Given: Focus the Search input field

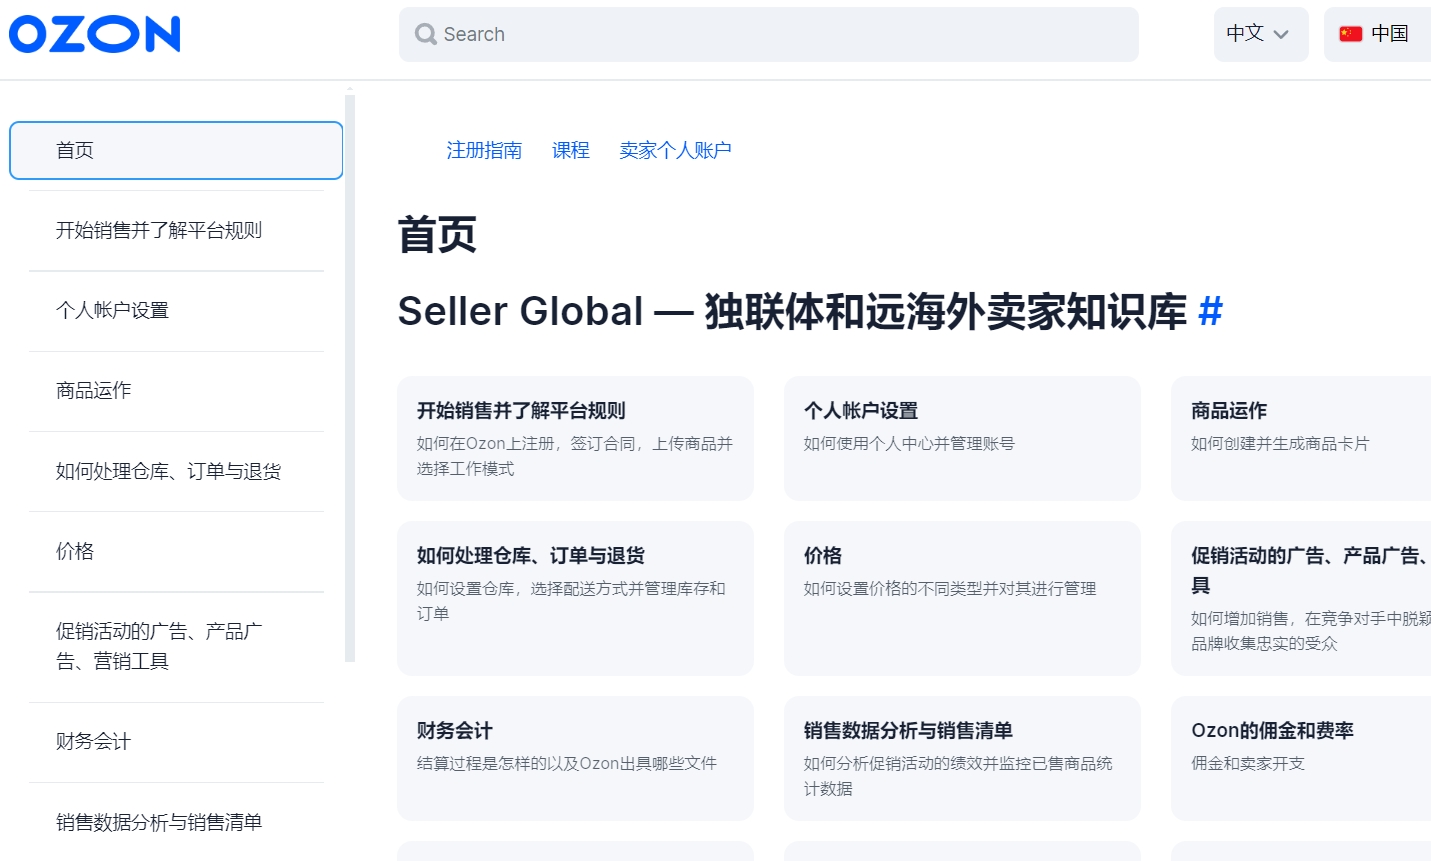Looking at the screenshot, I should click(x=768, y=34).
